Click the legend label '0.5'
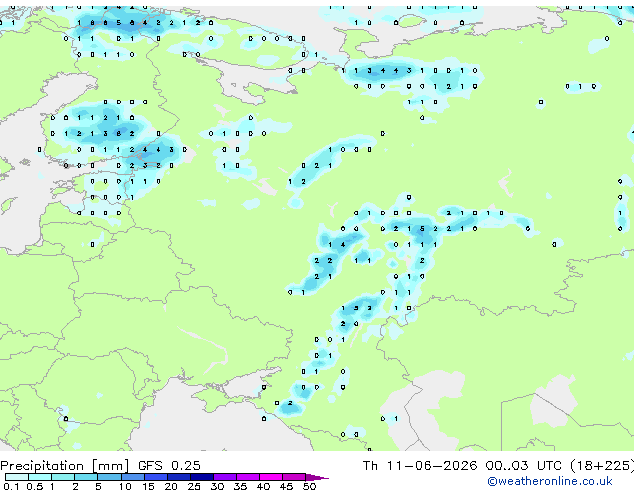634x490 pixels. tap(35, 486)
